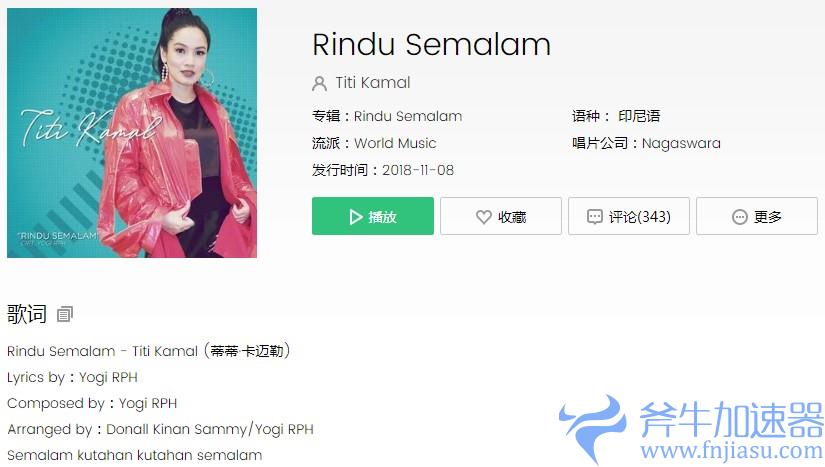Click the artist person icon

point(319,83)
